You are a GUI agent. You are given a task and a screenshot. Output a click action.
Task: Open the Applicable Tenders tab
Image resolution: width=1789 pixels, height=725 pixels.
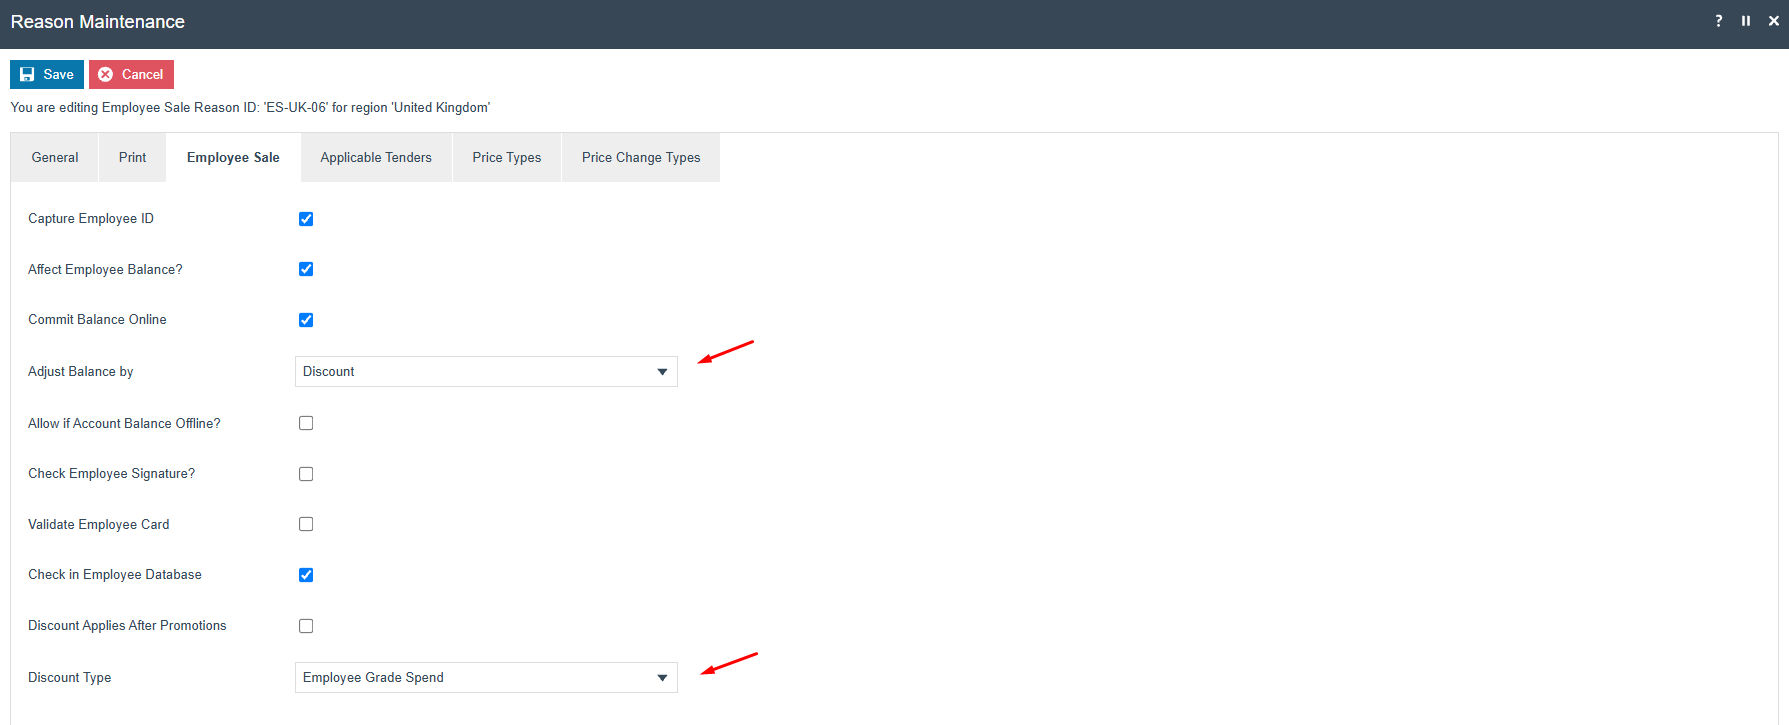coord(376,157)
